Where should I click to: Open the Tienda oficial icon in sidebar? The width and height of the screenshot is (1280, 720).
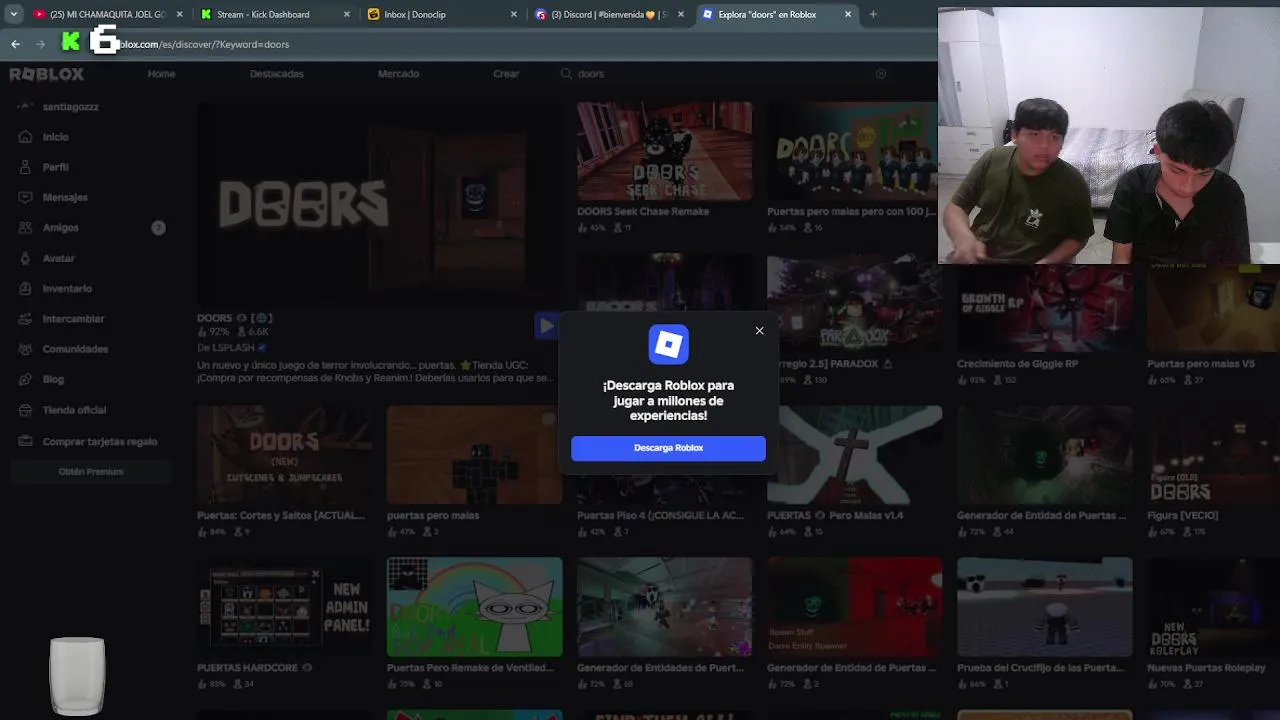tap(26, 410)
